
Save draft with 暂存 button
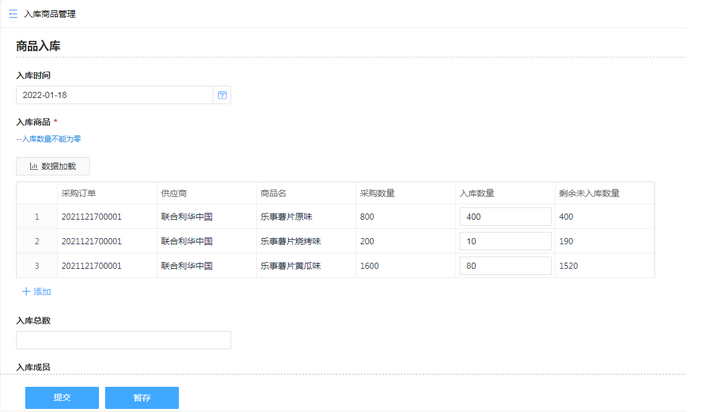point(142,397)
